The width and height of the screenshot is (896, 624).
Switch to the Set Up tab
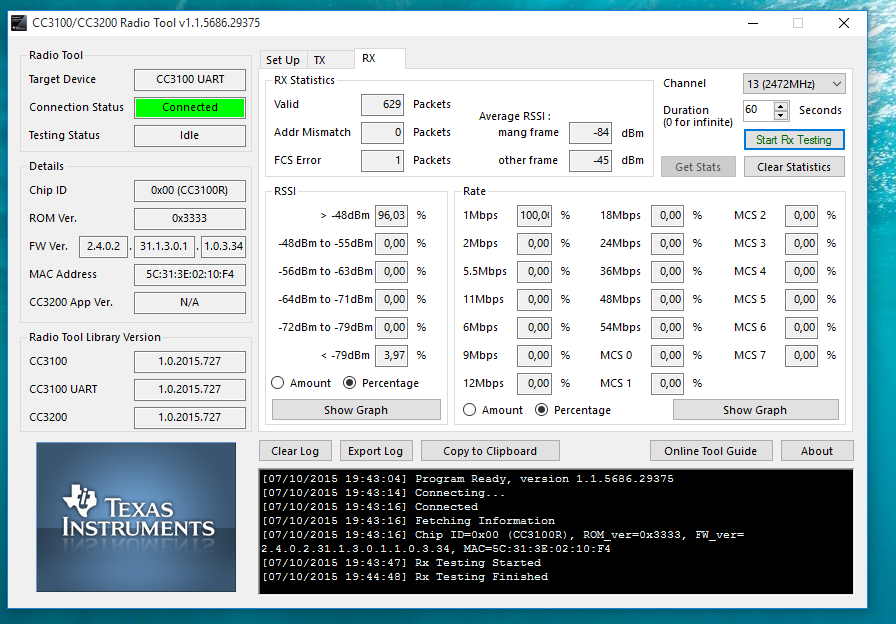pyautogui.click(x=283, y=60)
